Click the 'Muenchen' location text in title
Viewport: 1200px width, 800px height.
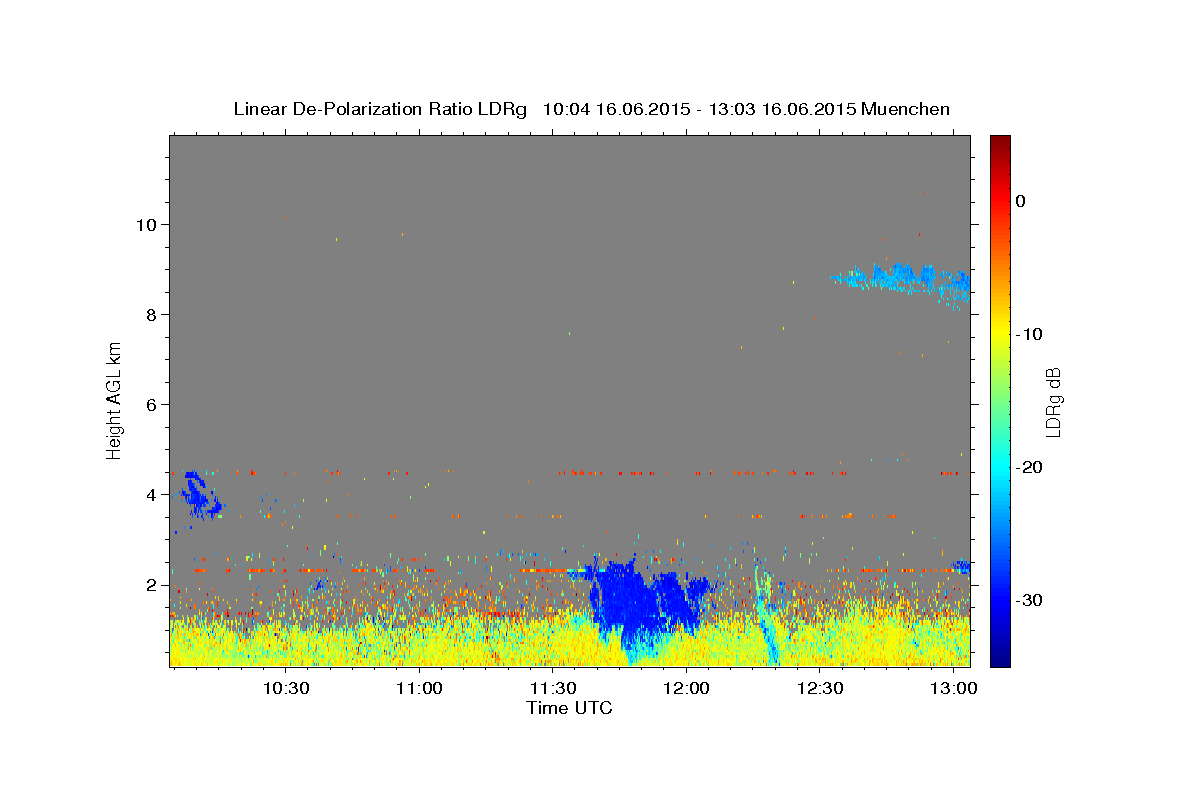coord(906,109)
